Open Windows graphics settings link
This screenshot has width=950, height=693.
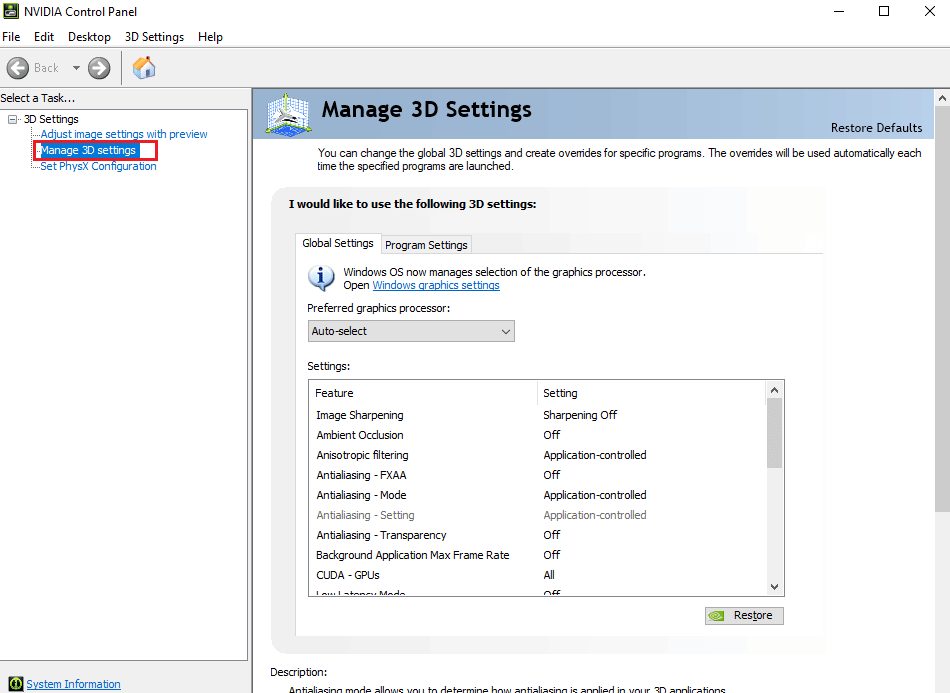pyautogui.click(x=436, y=285)
